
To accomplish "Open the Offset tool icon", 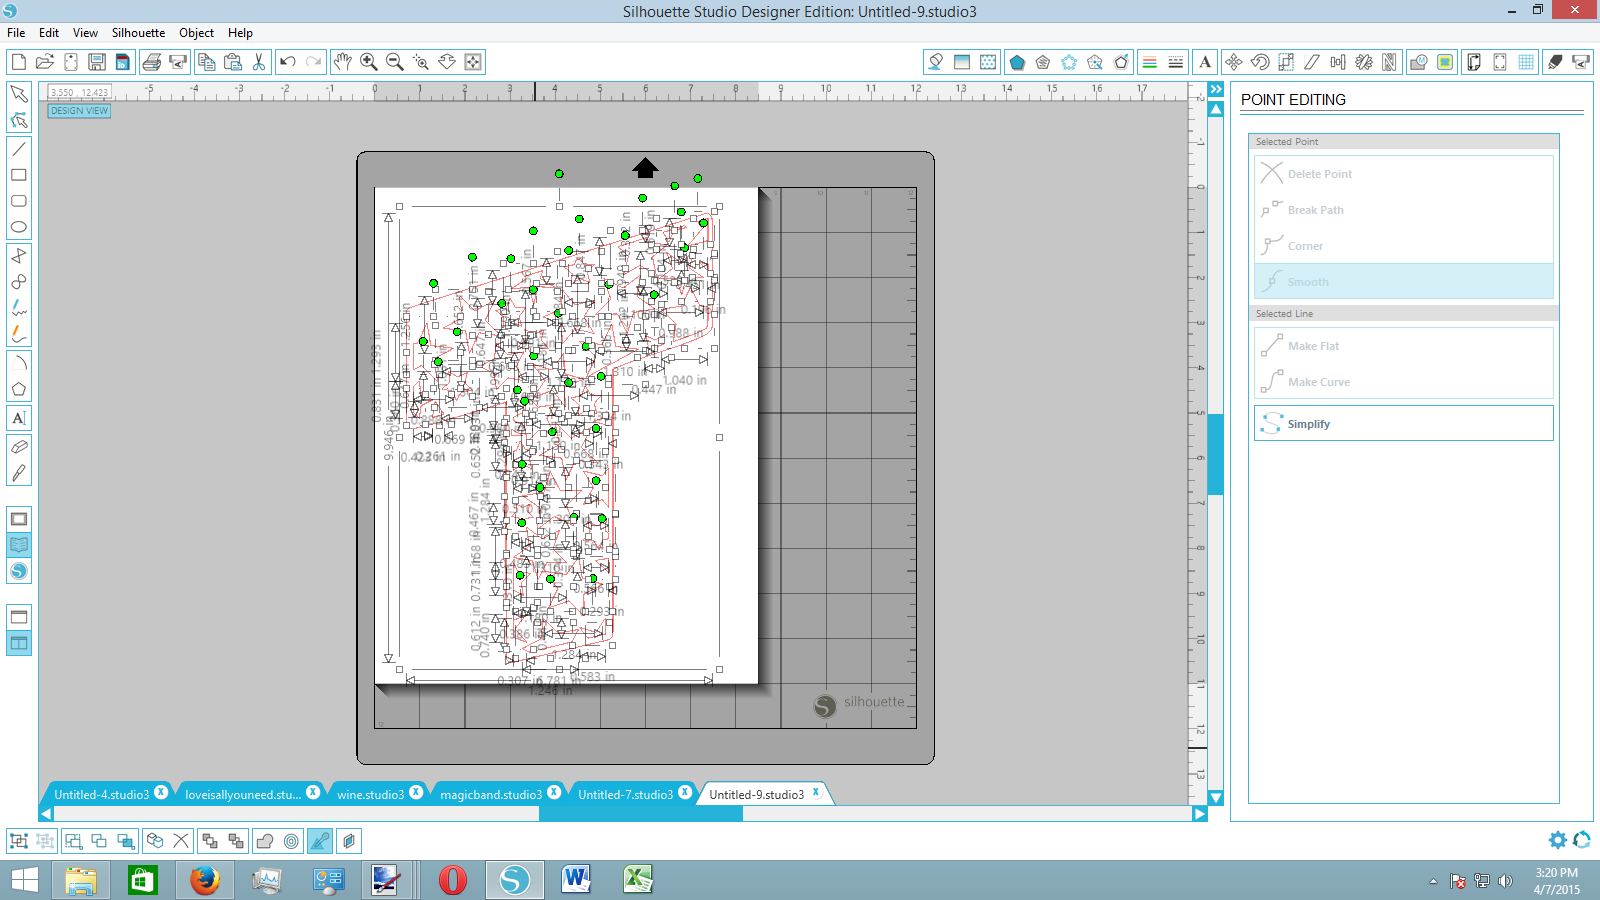I will 291,841.
